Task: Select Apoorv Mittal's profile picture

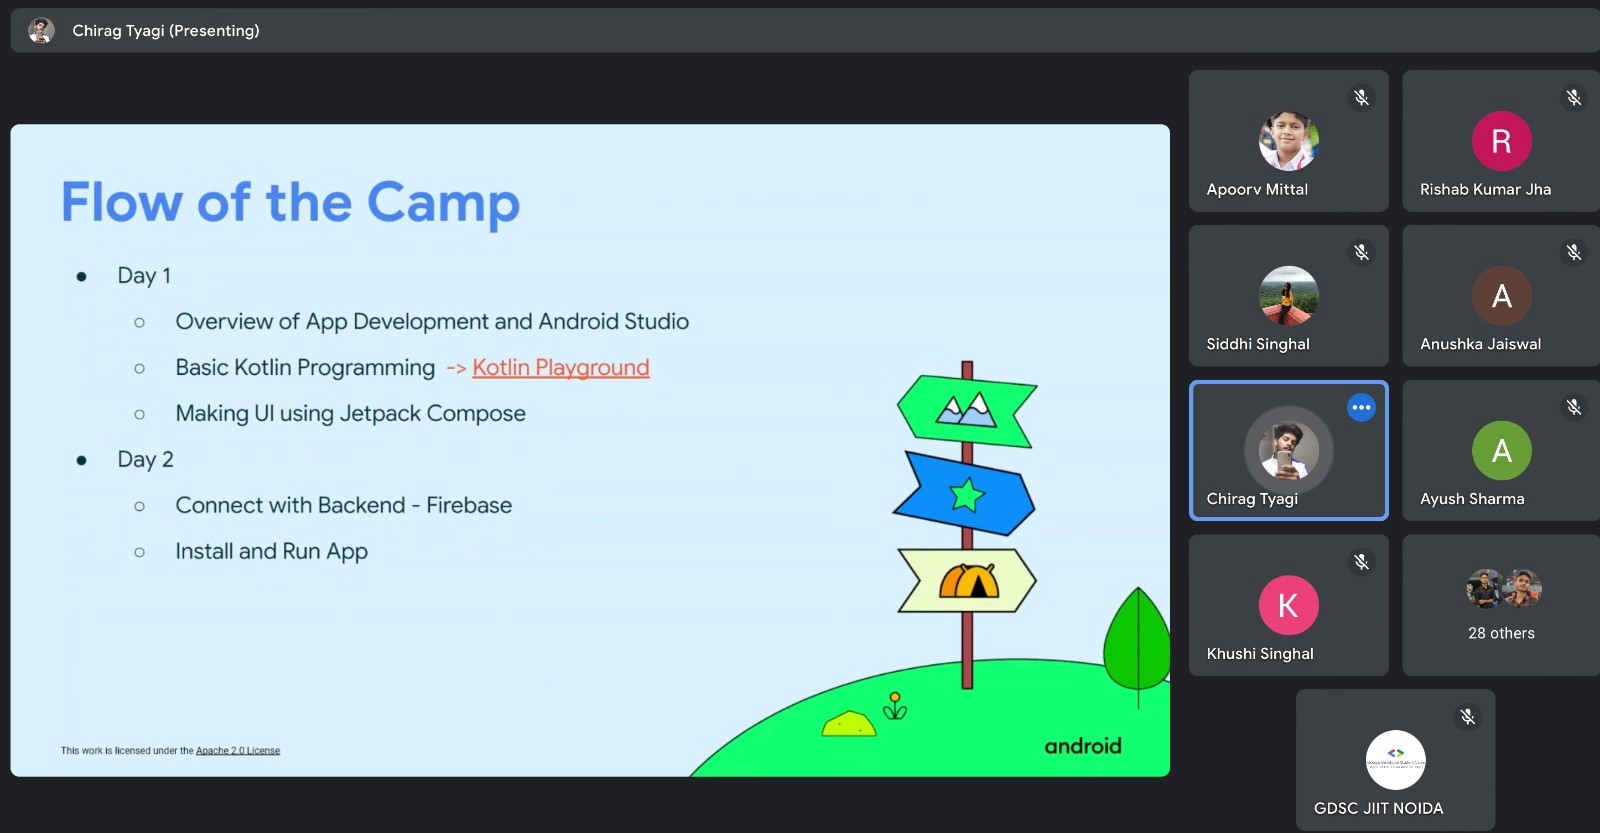Action: [x=1288, y=141]
